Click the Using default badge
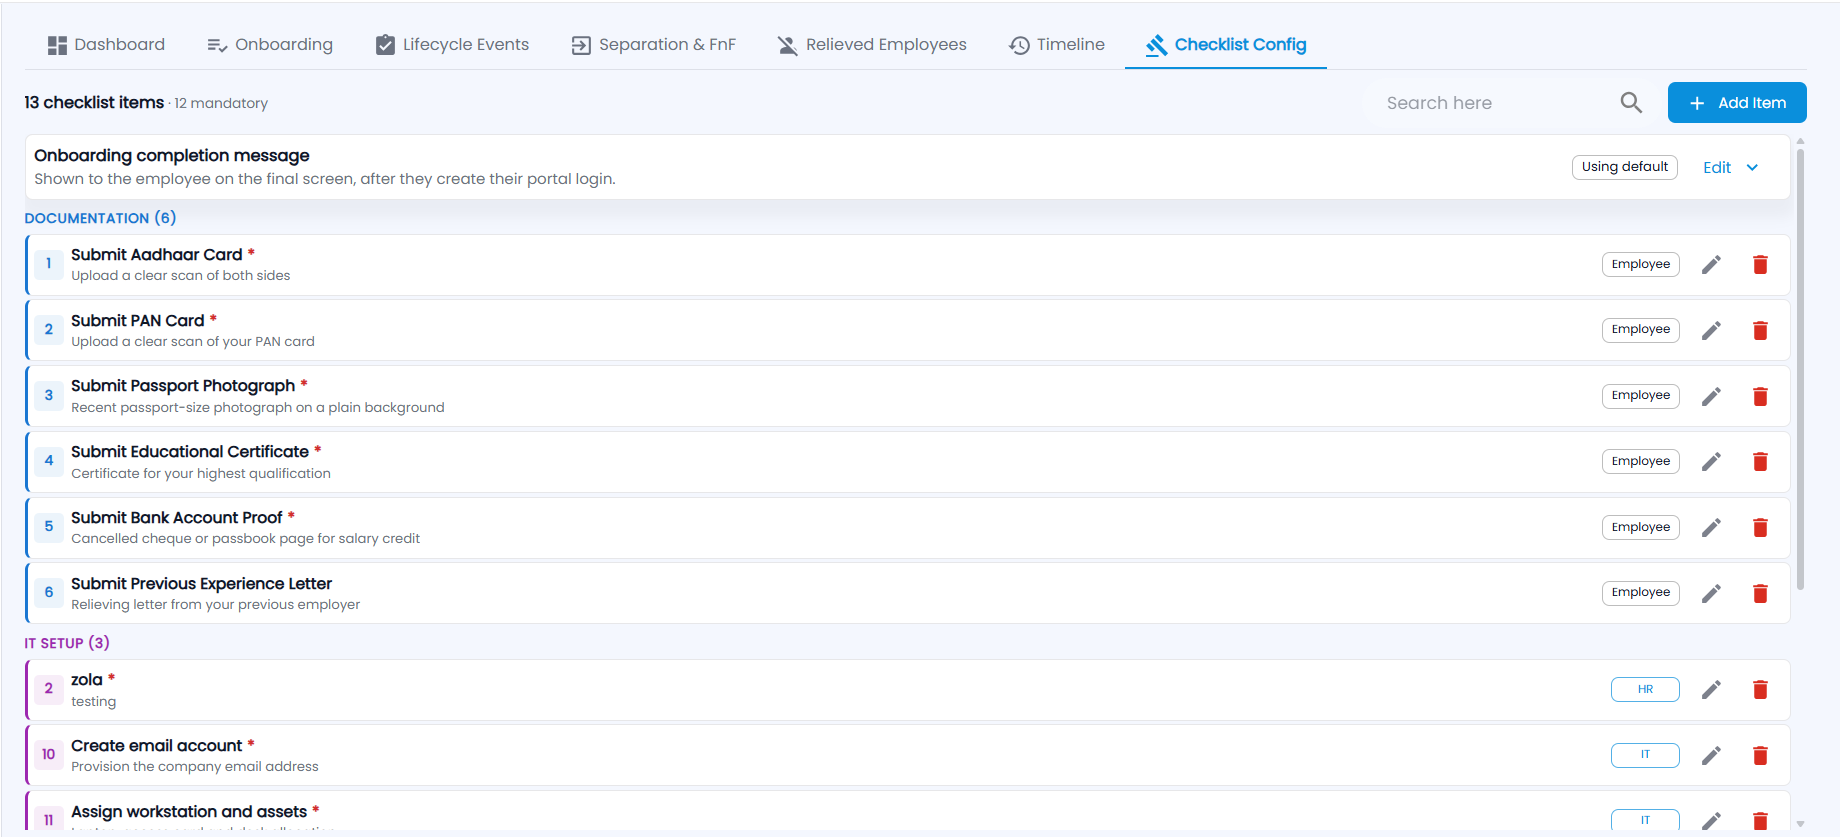The image size is (1840, 837). click(1625, 167)
